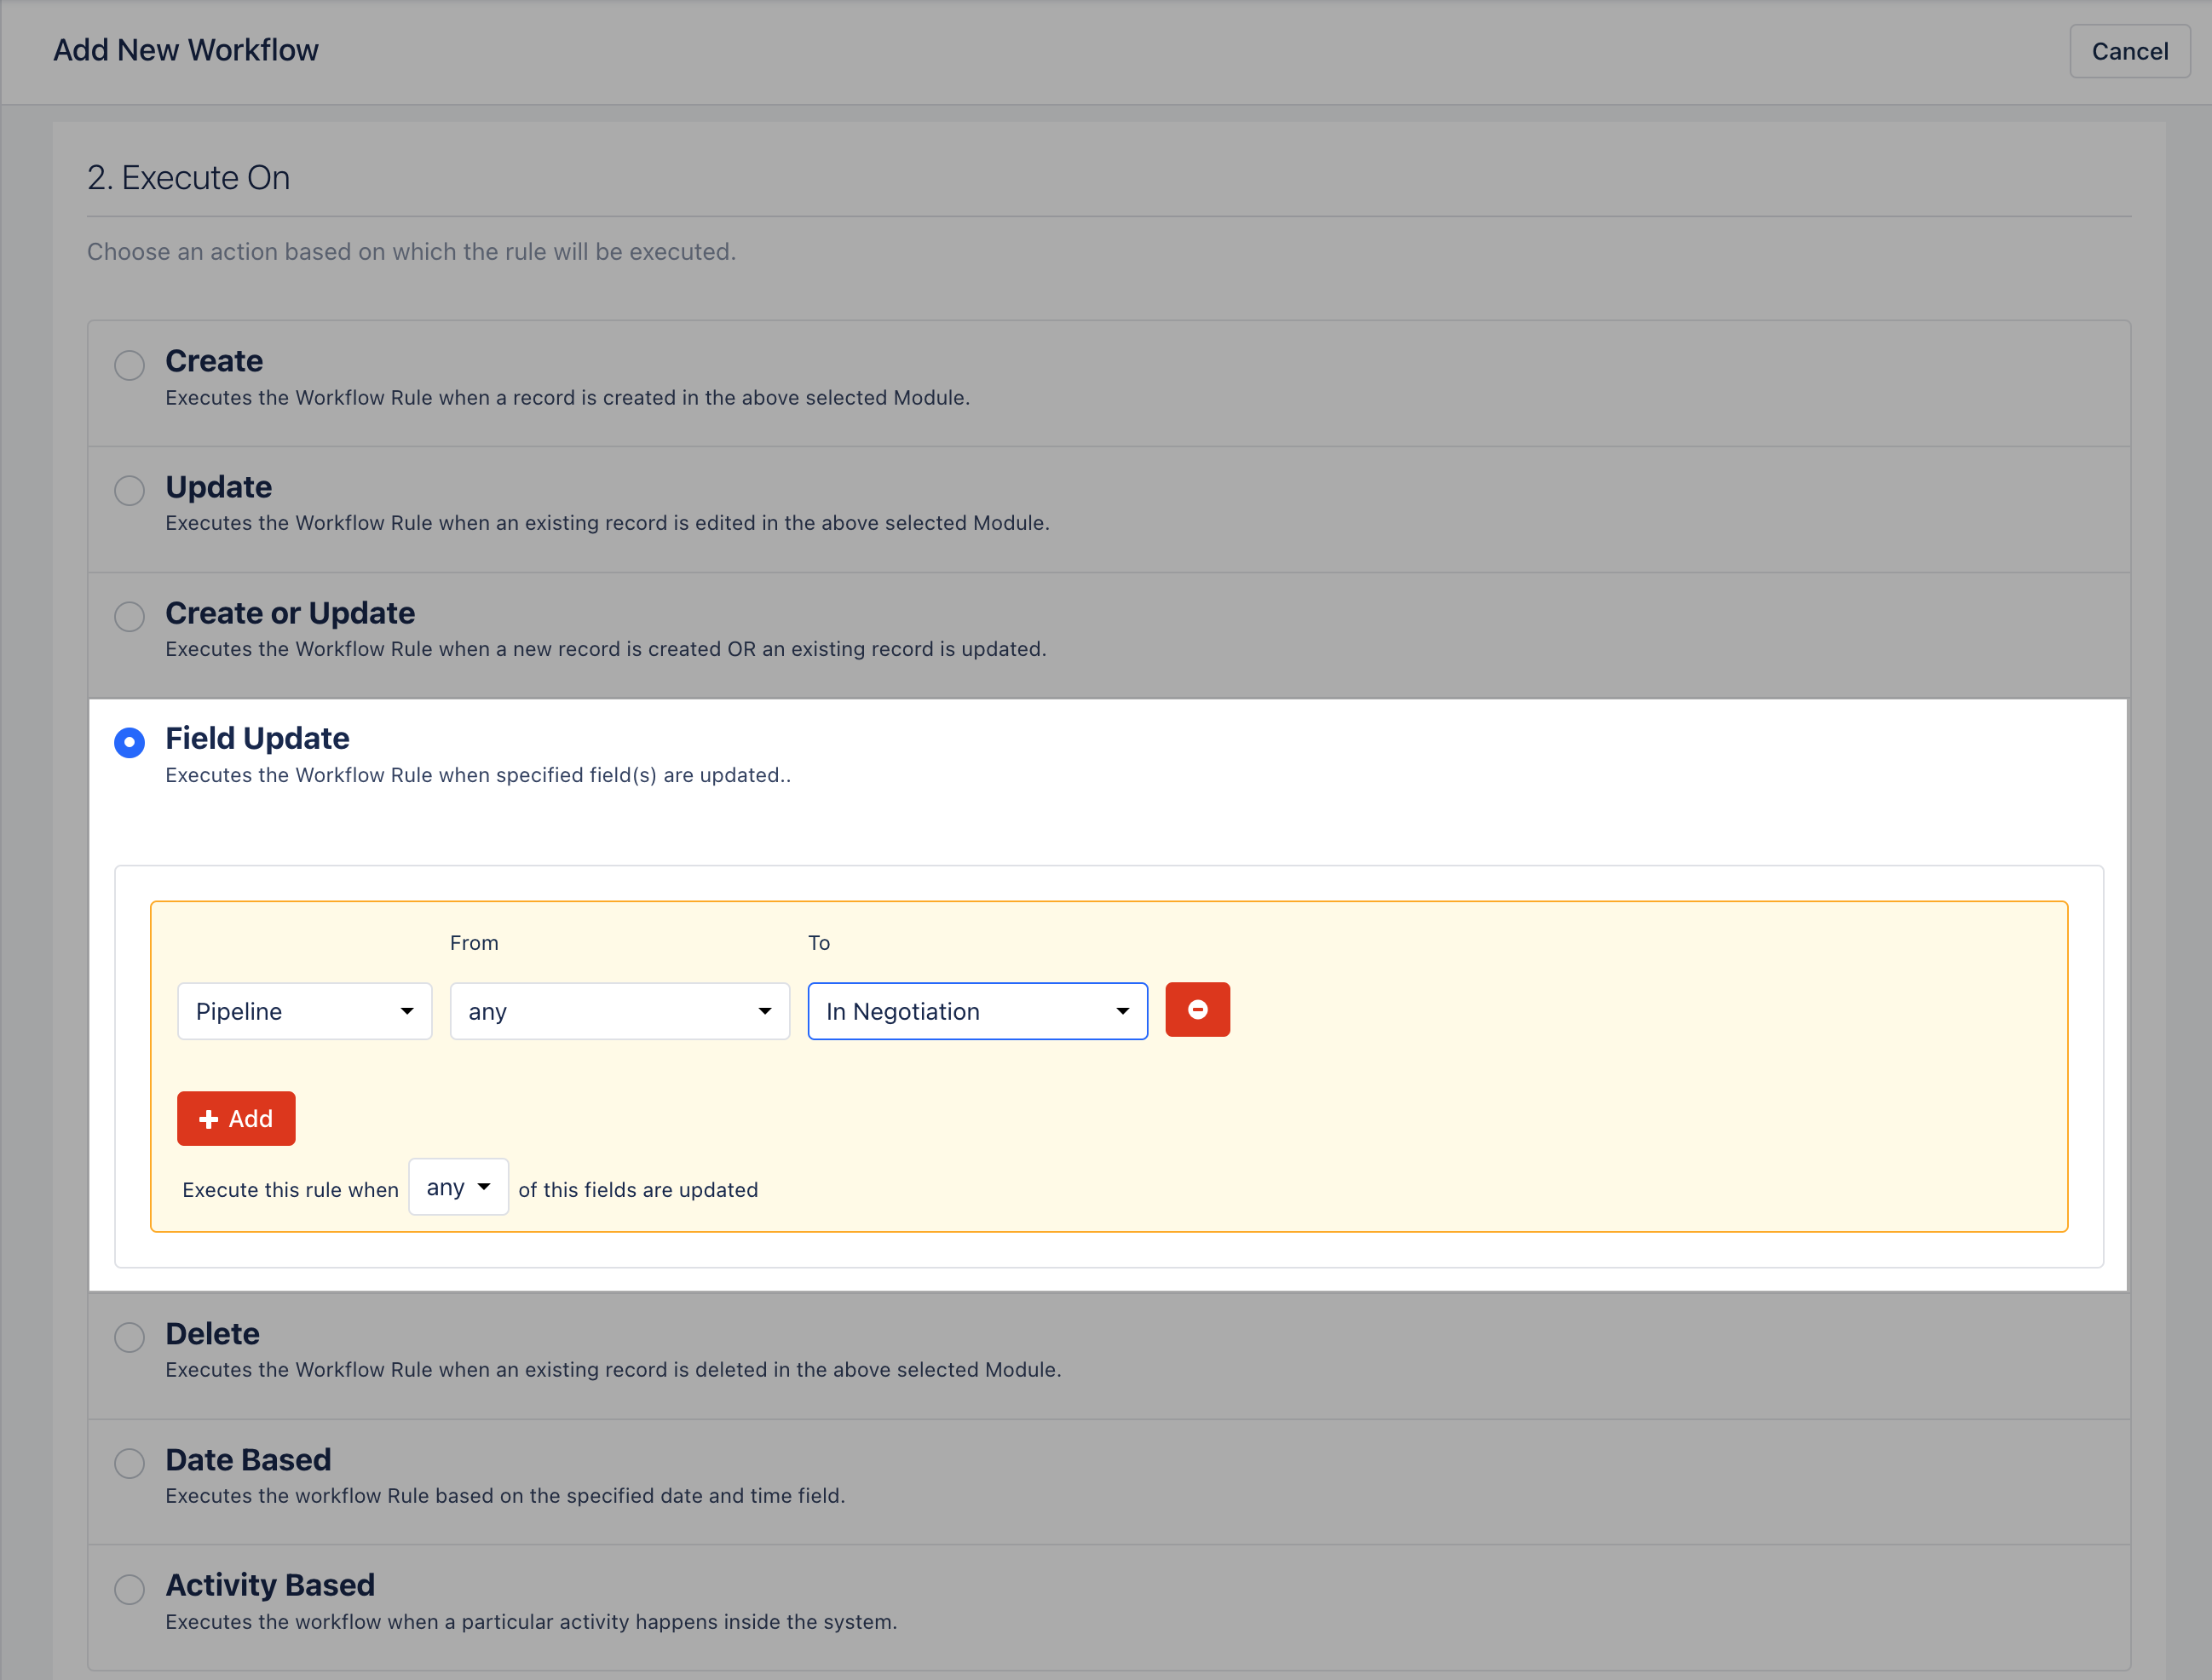Viewport: 2212px width, 1680px height.
Task: Click 'Choose an action based on which the rule will be executed.' text
Action: coord(411,252)
